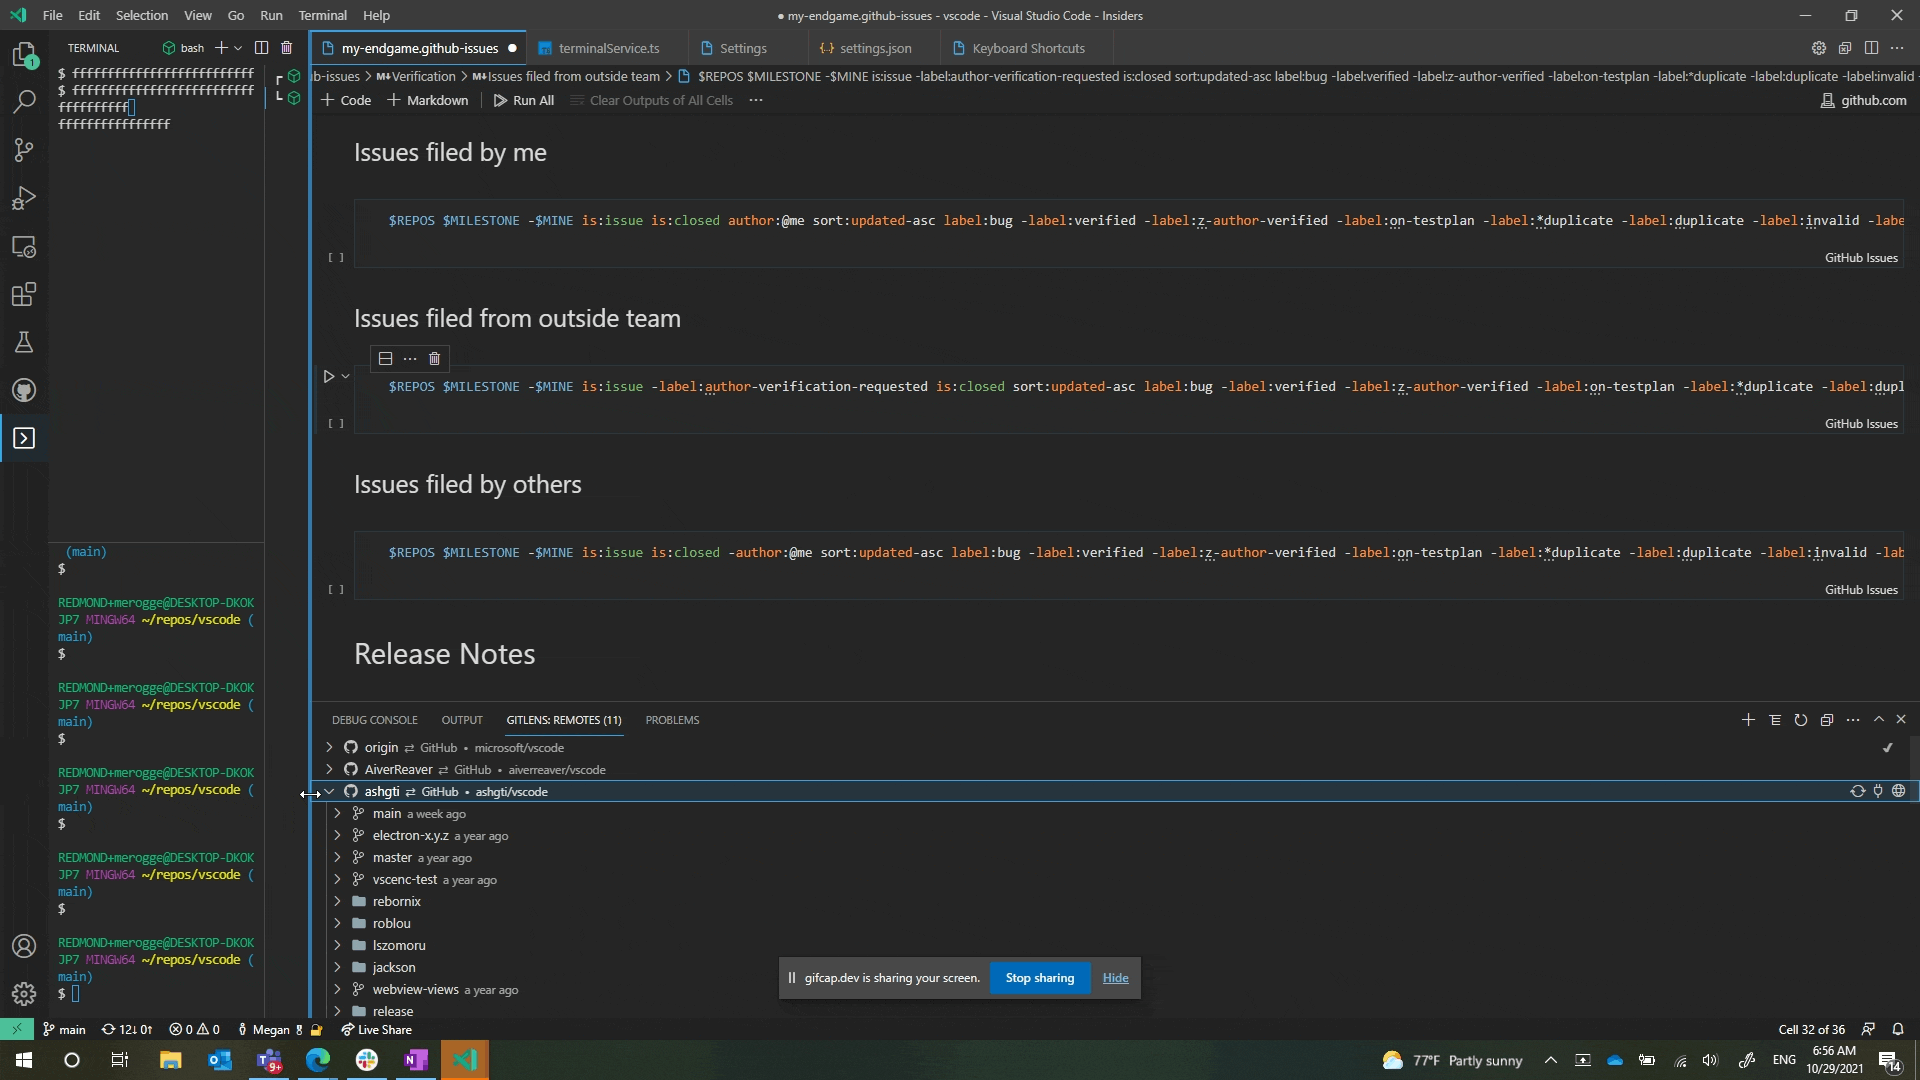
Task: Open ashgti remote on web via globe icon
Action: click(1900, 791)
